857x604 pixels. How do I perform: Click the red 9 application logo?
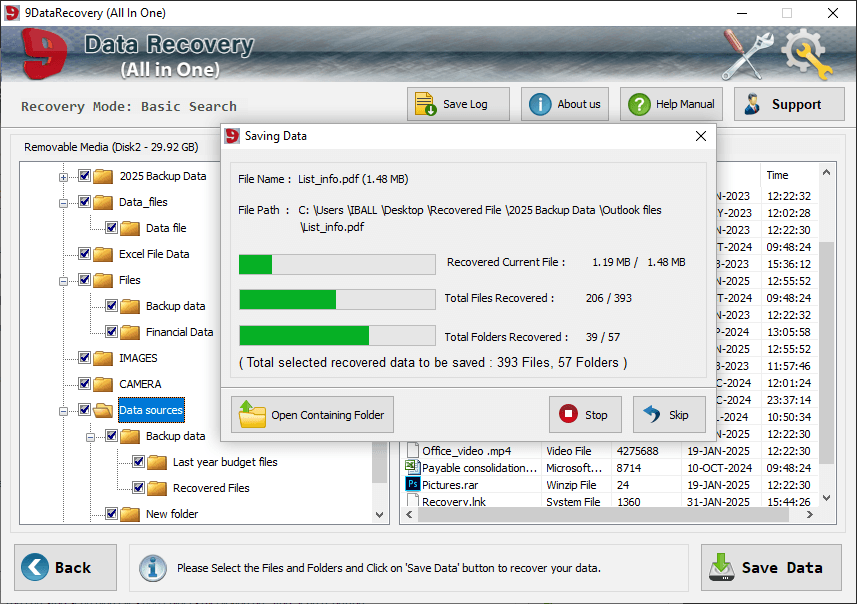pos(44,54)
